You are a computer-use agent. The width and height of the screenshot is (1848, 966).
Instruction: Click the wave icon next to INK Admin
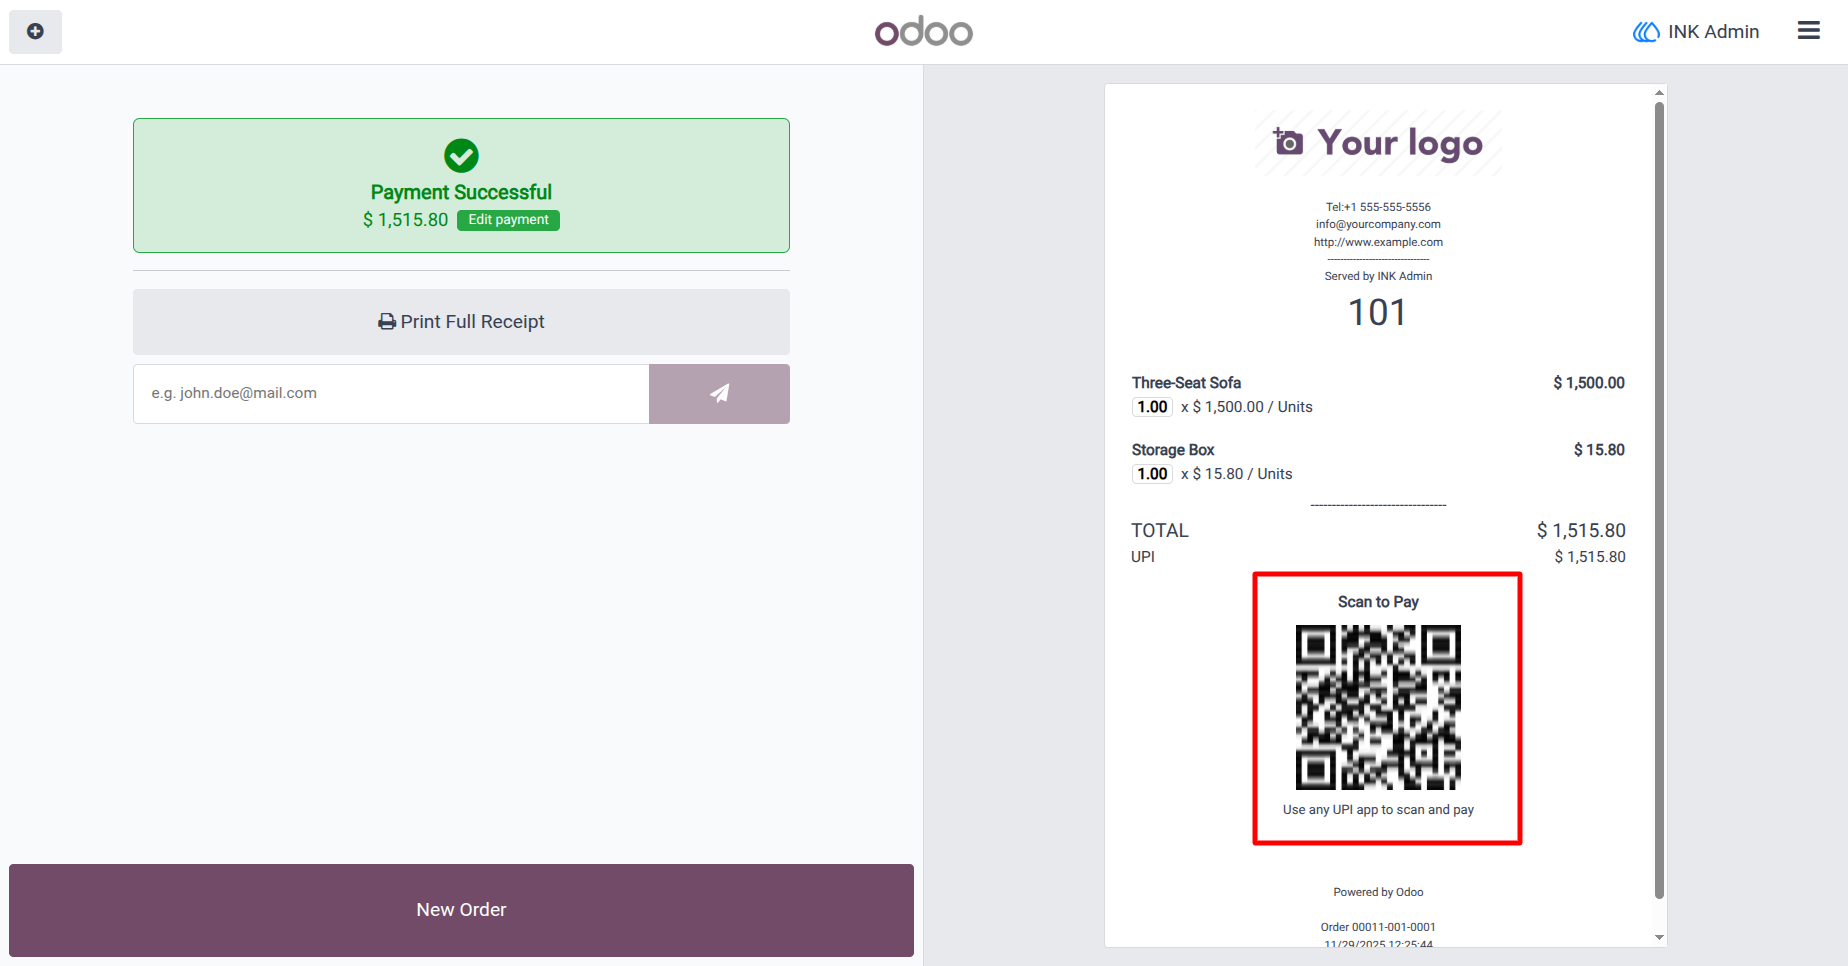pyautogui.click(x=1646, y=32)
